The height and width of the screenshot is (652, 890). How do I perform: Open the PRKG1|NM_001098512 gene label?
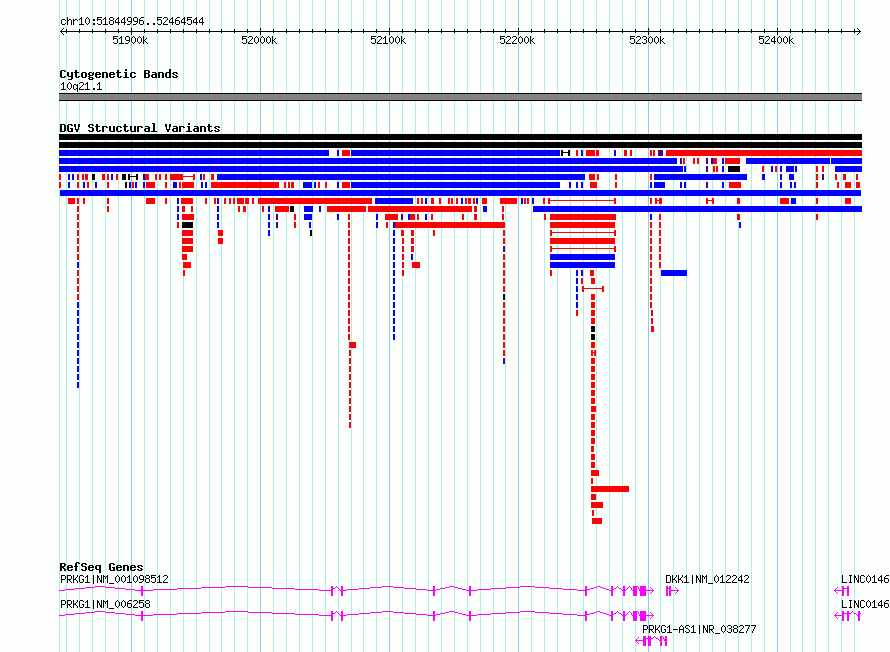tap(114, 579)
